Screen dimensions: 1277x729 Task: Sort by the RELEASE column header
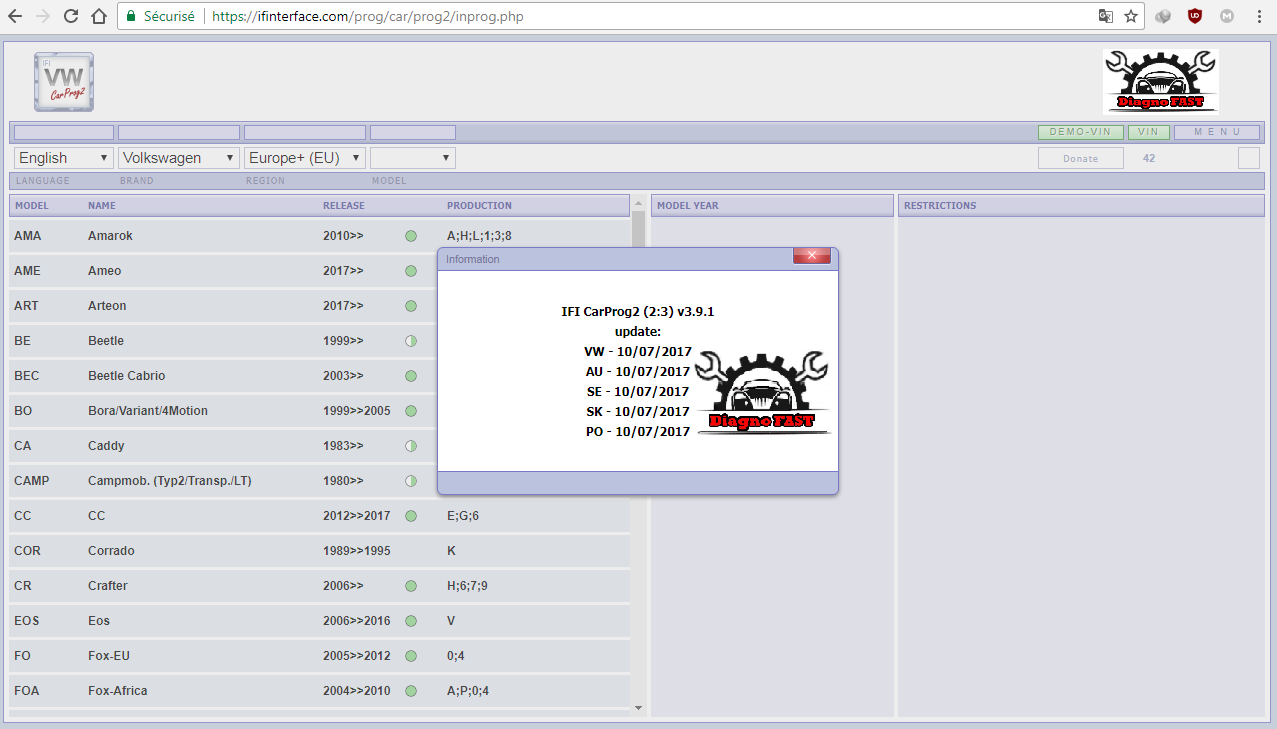344,206
